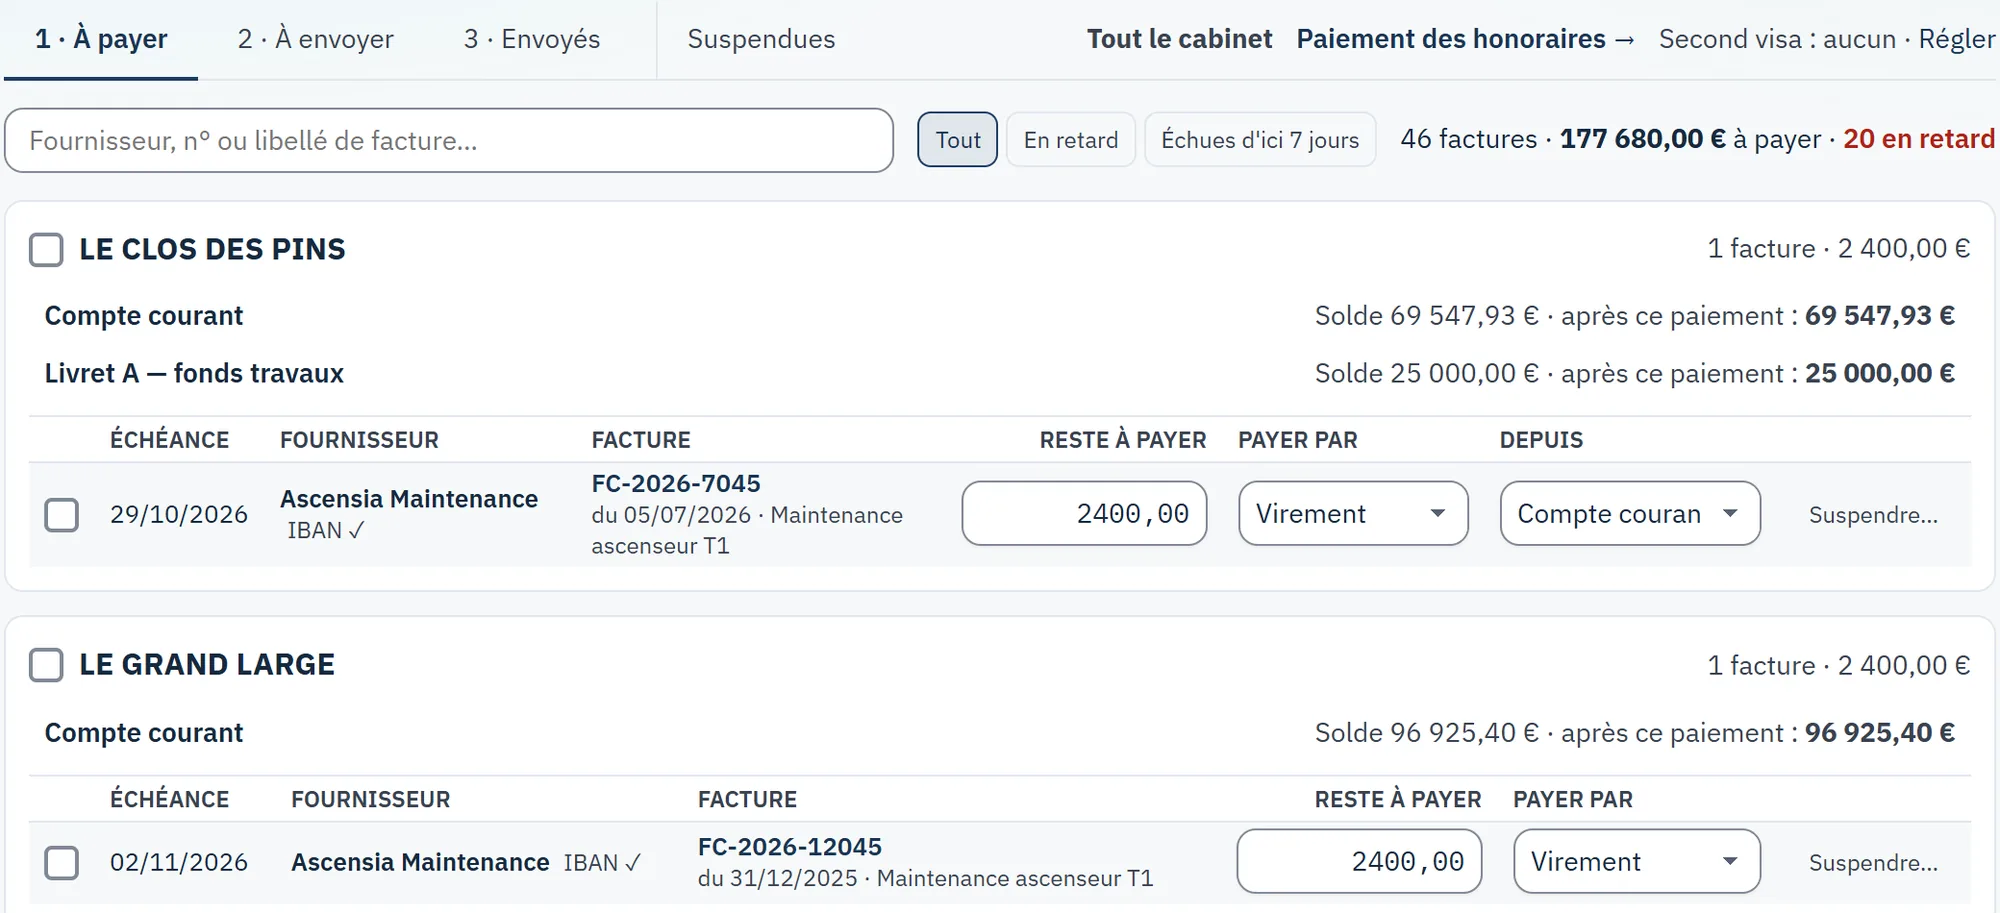Filter by 'Échues d'ici 7 jours'
2000x913 pixels.
[x=1260, y=140]
